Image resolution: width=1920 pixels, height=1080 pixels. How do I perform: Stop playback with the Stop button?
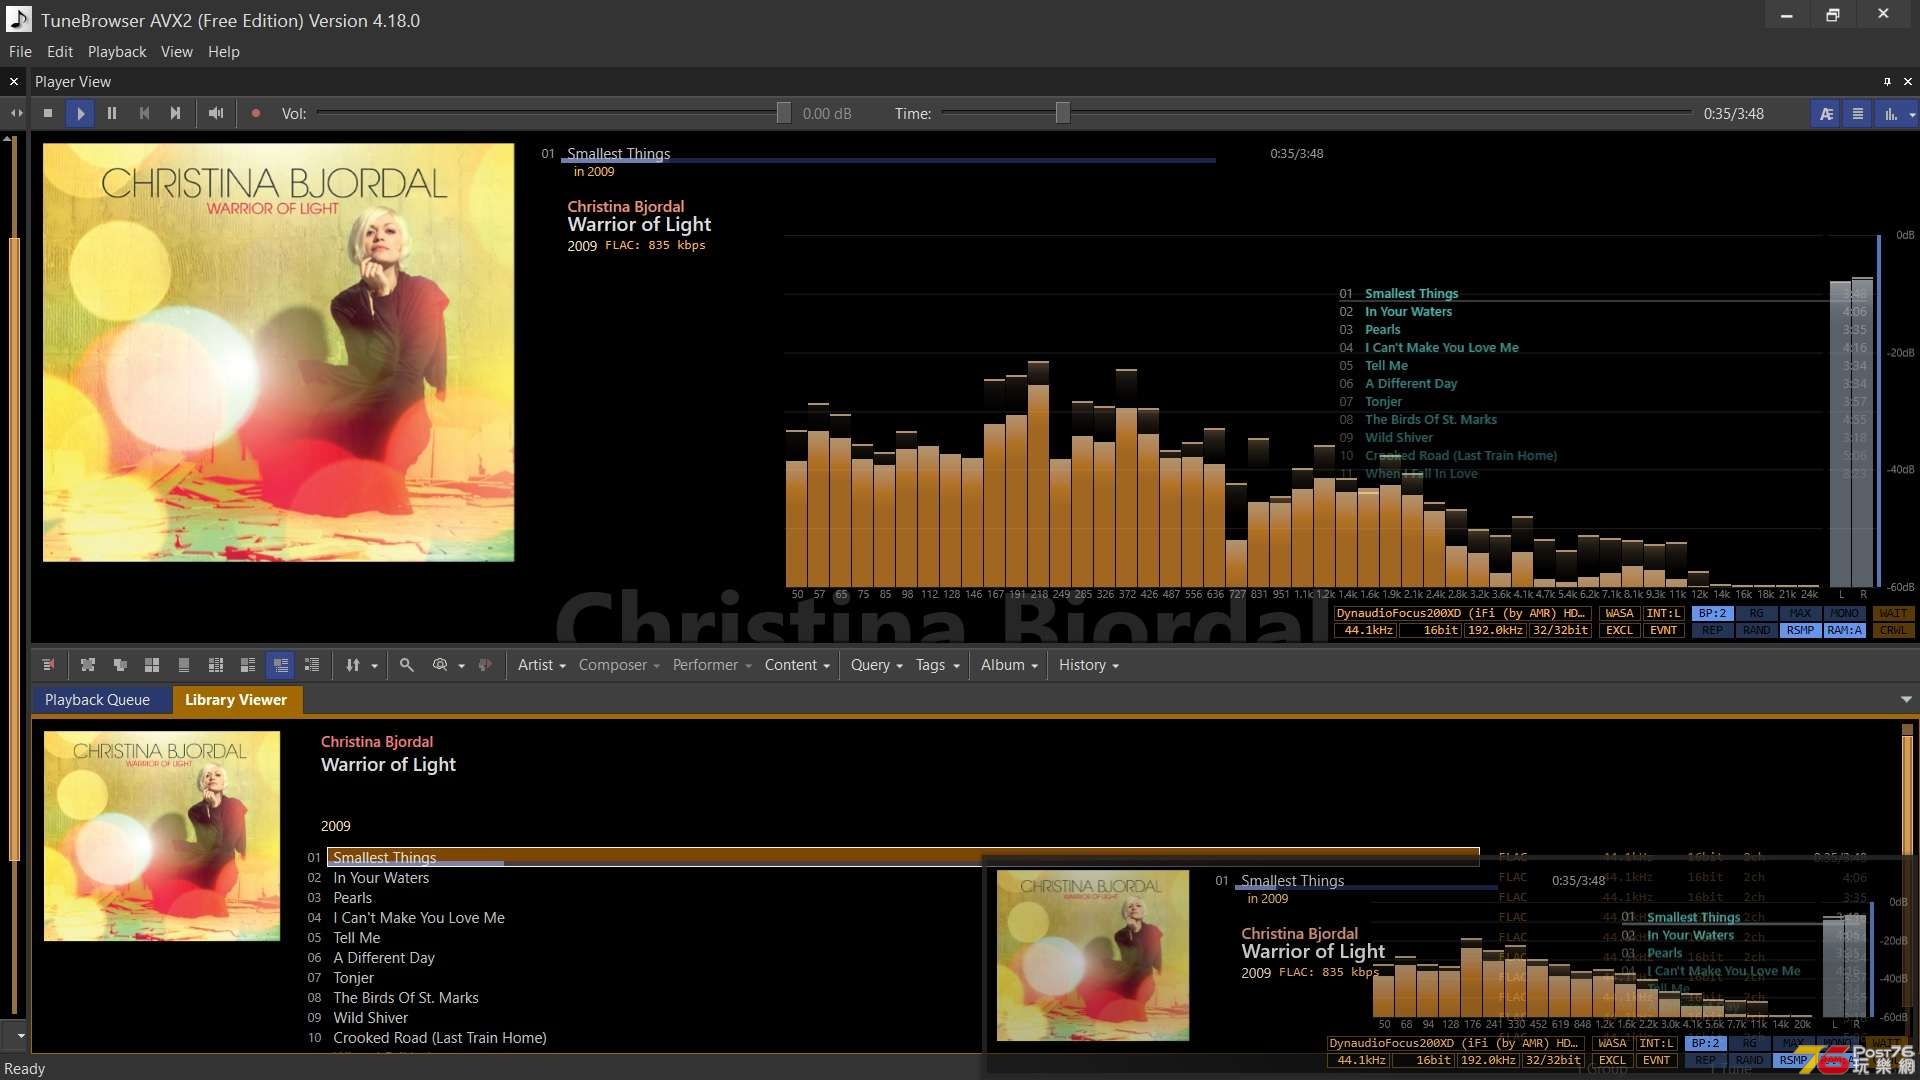pos(48,113)
